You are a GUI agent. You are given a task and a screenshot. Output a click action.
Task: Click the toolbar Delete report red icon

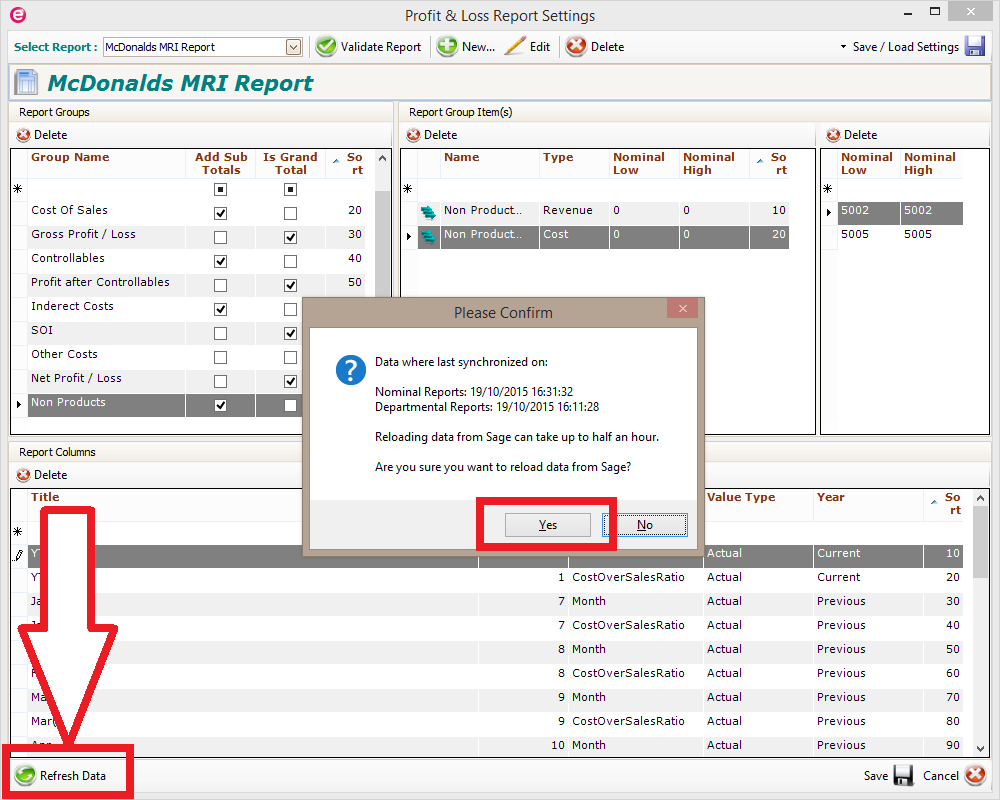(576, 47)
